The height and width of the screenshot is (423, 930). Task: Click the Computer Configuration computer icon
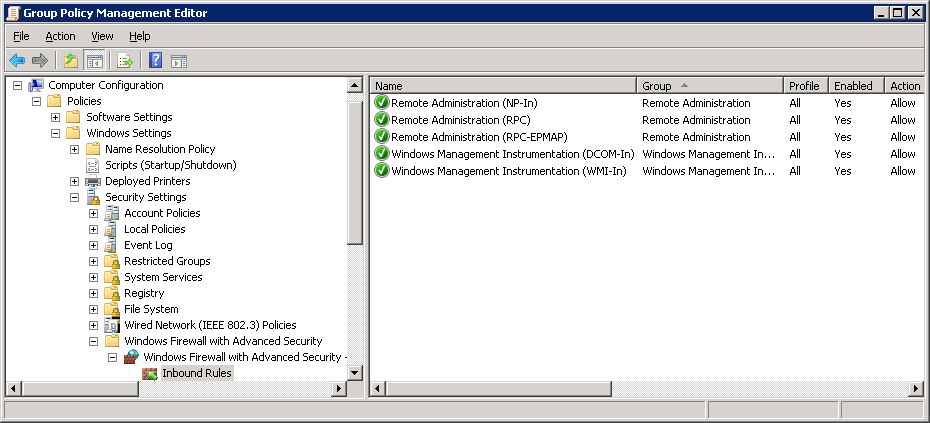pyautogui.click(x=36, y=85)
